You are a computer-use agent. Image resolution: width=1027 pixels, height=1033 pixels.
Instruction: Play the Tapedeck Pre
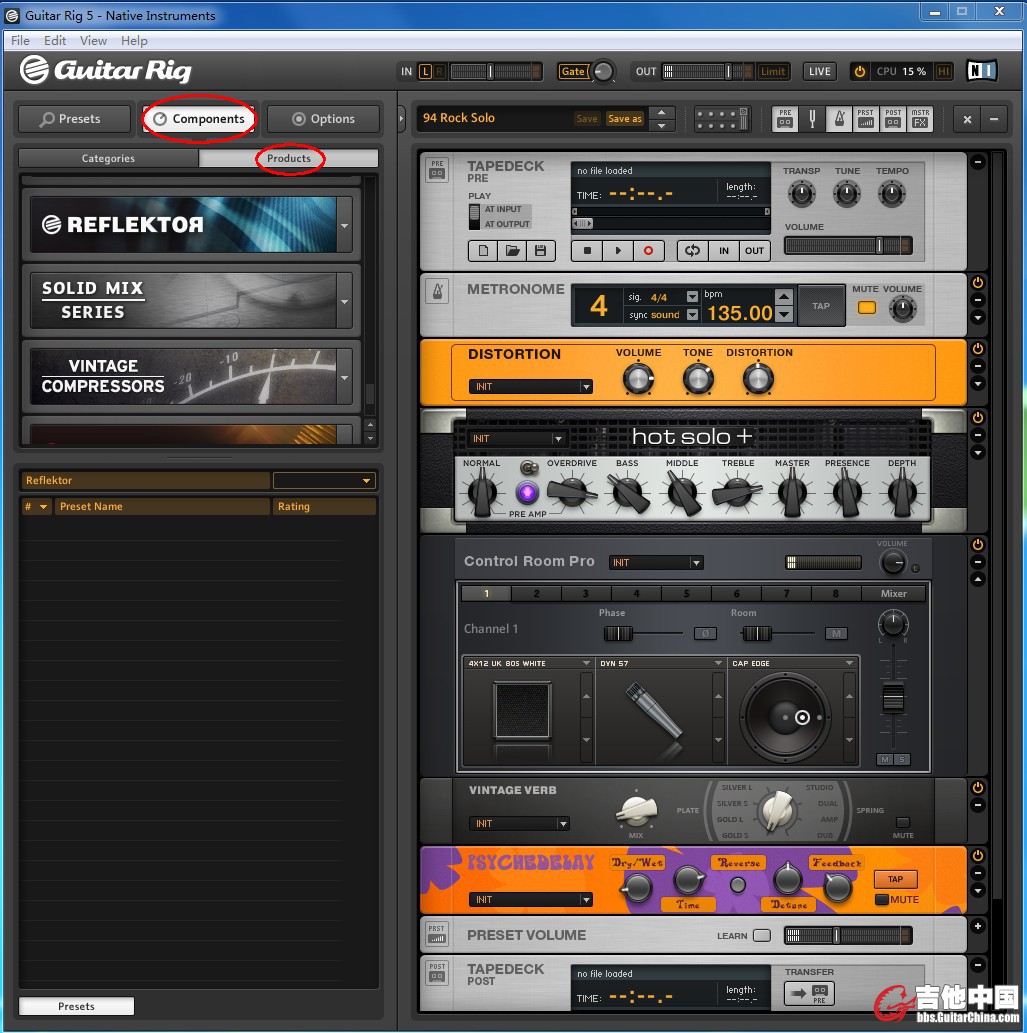(617, 251)
